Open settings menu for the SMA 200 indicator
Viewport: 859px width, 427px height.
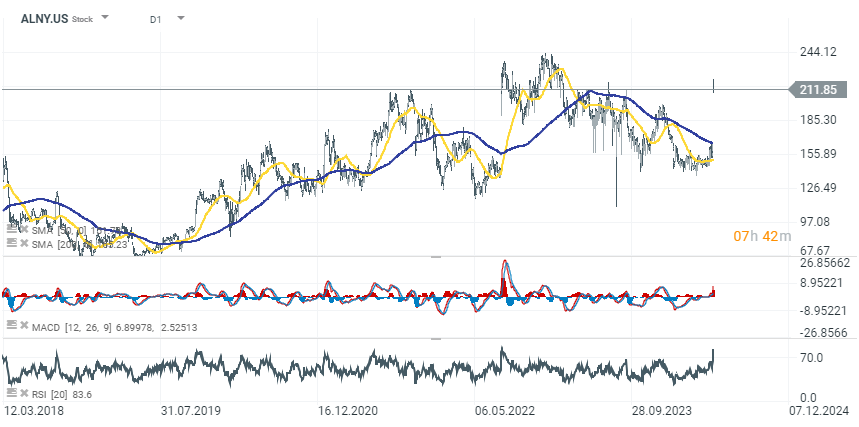pos(11,243)
